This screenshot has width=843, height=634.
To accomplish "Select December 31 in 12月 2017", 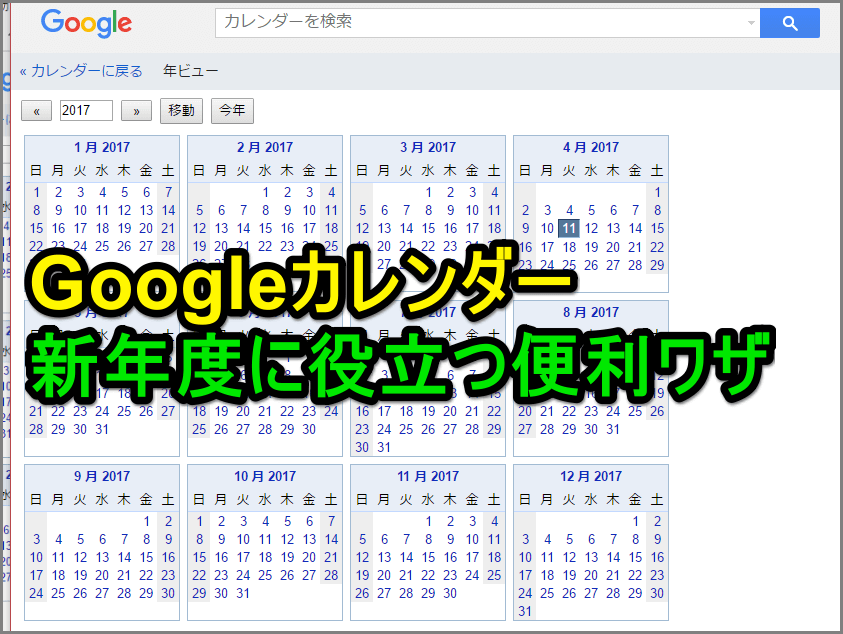I will click(x=525, y=611).
